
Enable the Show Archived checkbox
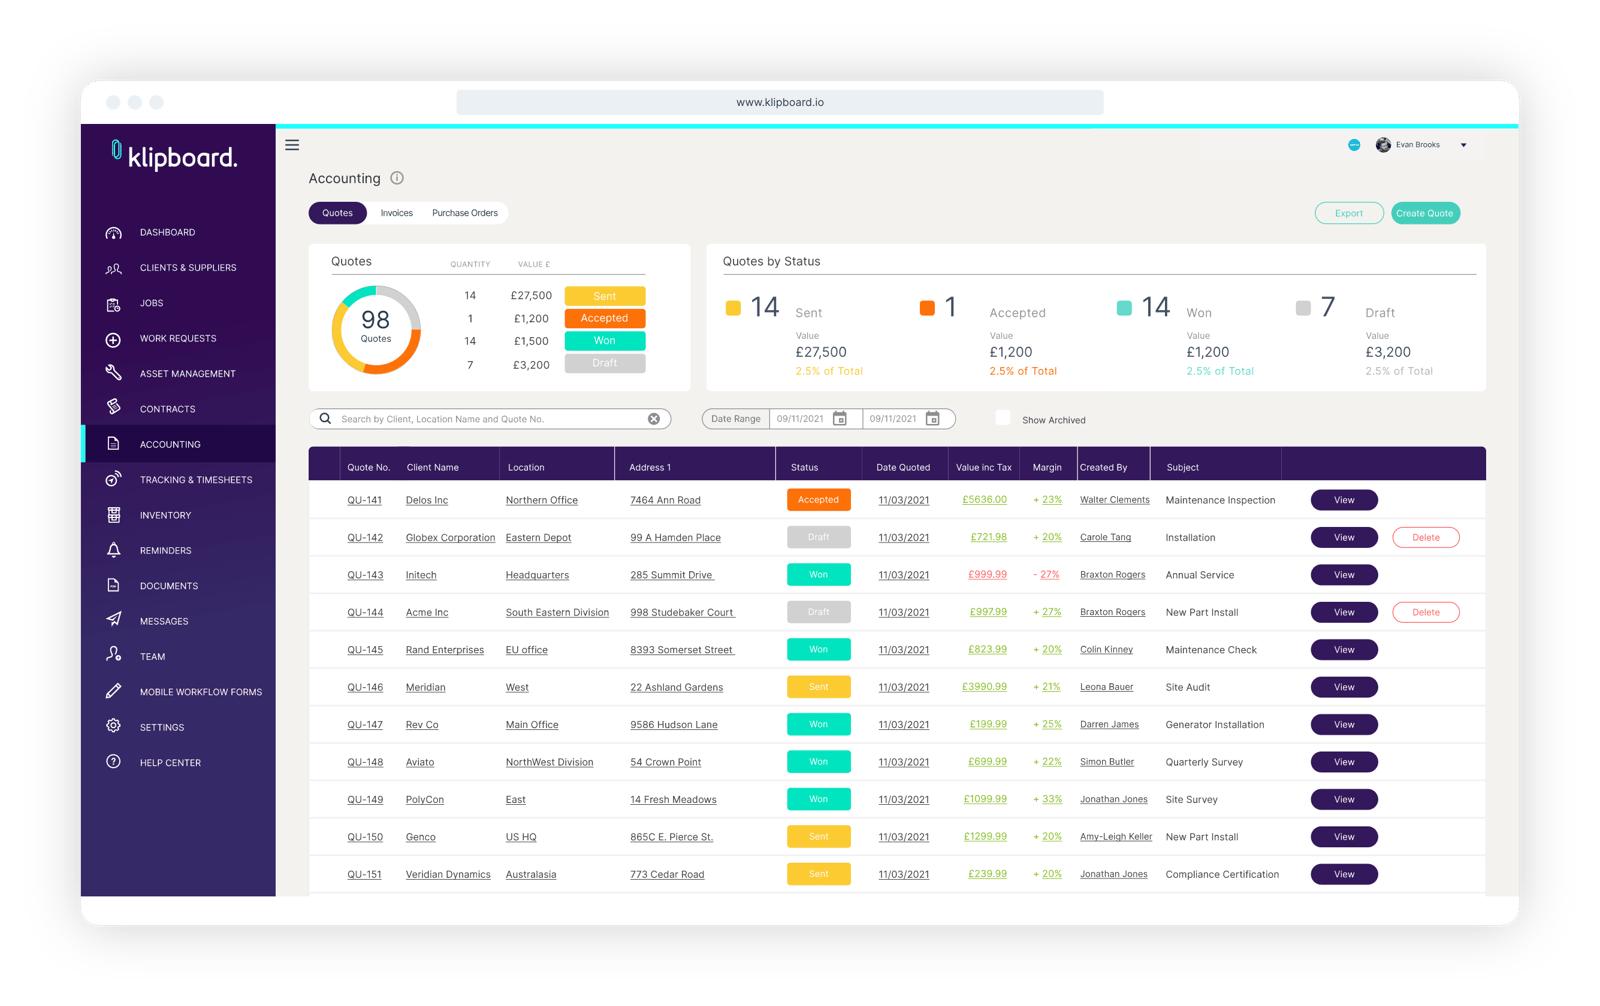click(x=1003, y=418)
